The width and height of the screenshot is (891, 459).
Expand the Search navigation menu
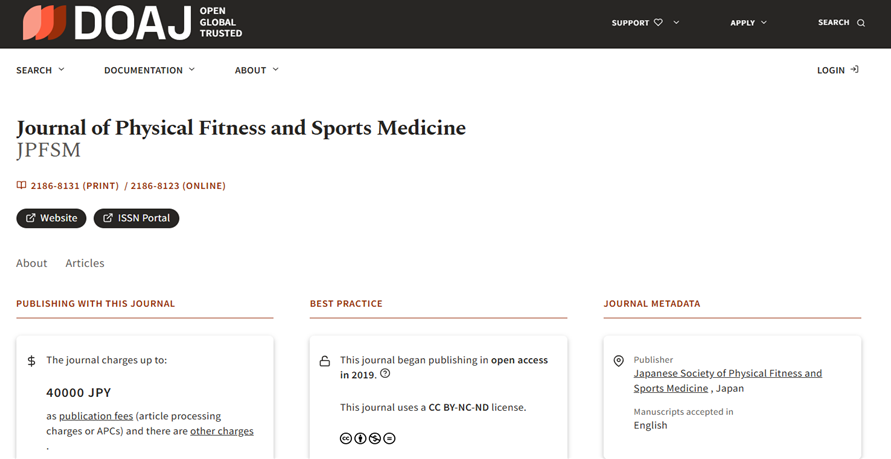pyautogui.click(x=40, y=70)
